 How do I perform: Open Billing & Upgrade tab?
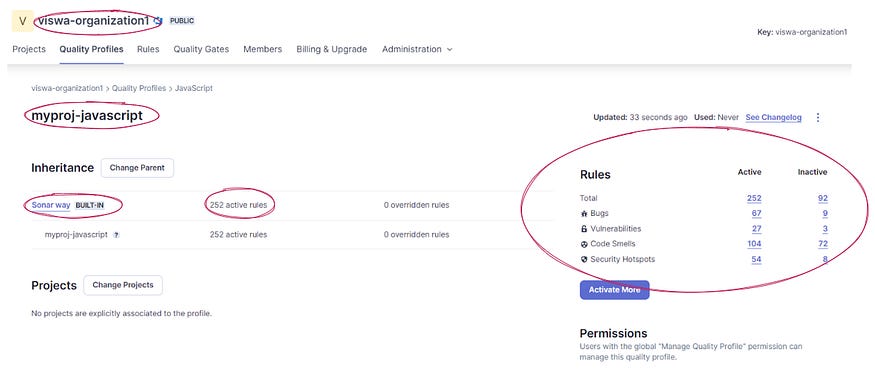coord(331,49)
